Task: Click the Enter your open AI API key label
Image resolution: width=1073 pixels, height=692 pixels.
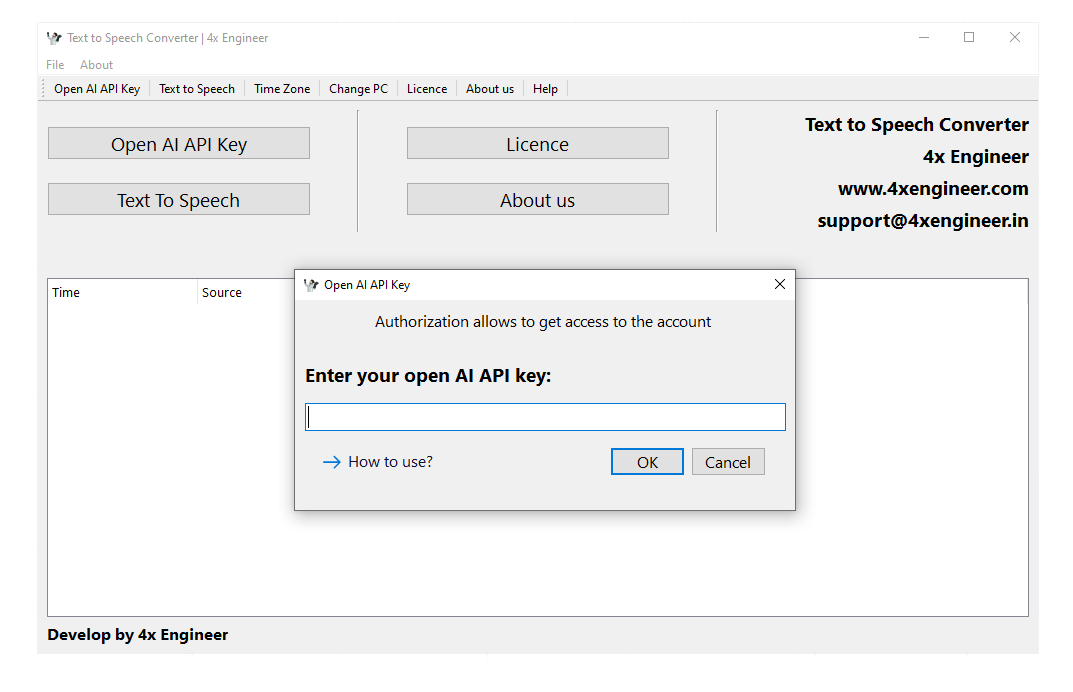Action: pos(428,376)
